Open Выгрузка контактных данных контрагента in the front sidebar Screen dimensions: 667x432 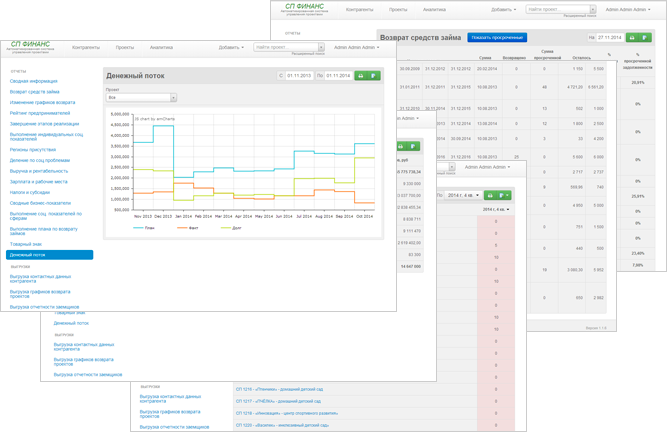coord(40,279)
